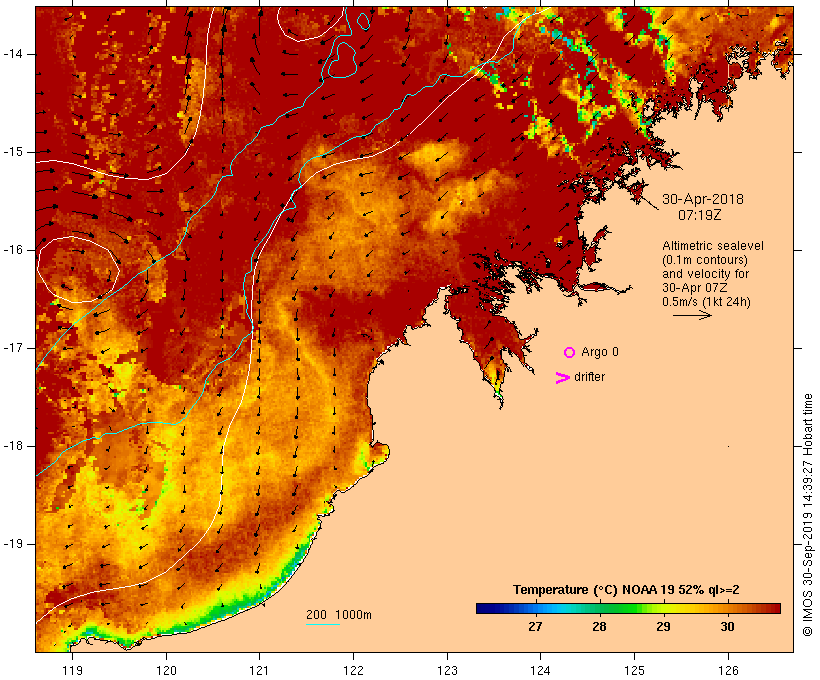Click longitude axis label 125
The image size is (820, 680).
pyautogui.click(x=634, y=670)
